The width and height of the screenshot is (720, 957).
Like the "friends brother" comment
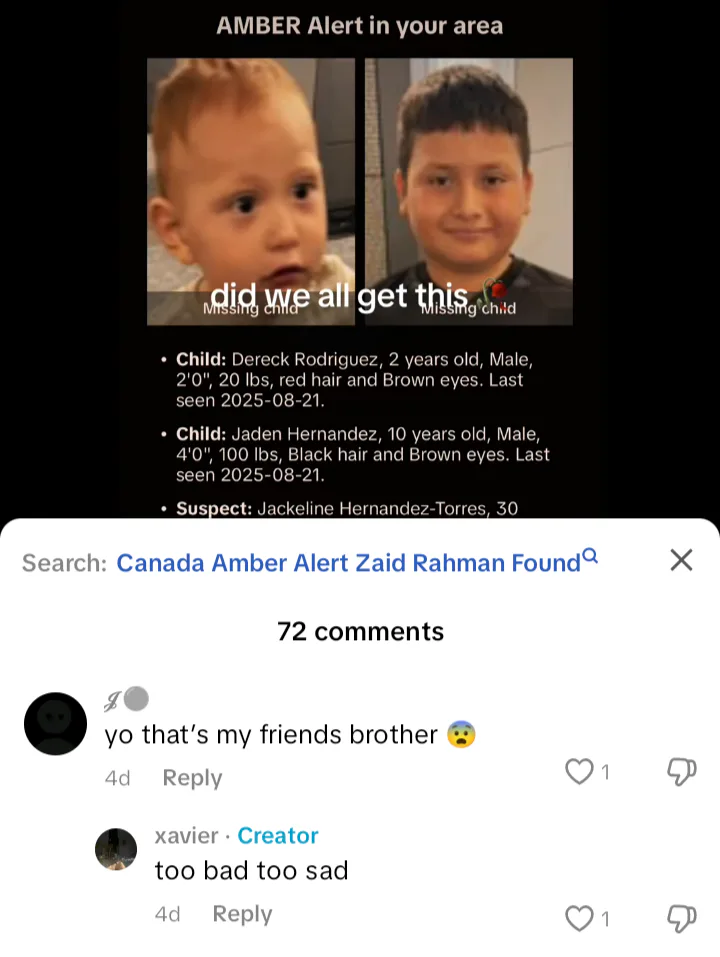click(579, 771)
